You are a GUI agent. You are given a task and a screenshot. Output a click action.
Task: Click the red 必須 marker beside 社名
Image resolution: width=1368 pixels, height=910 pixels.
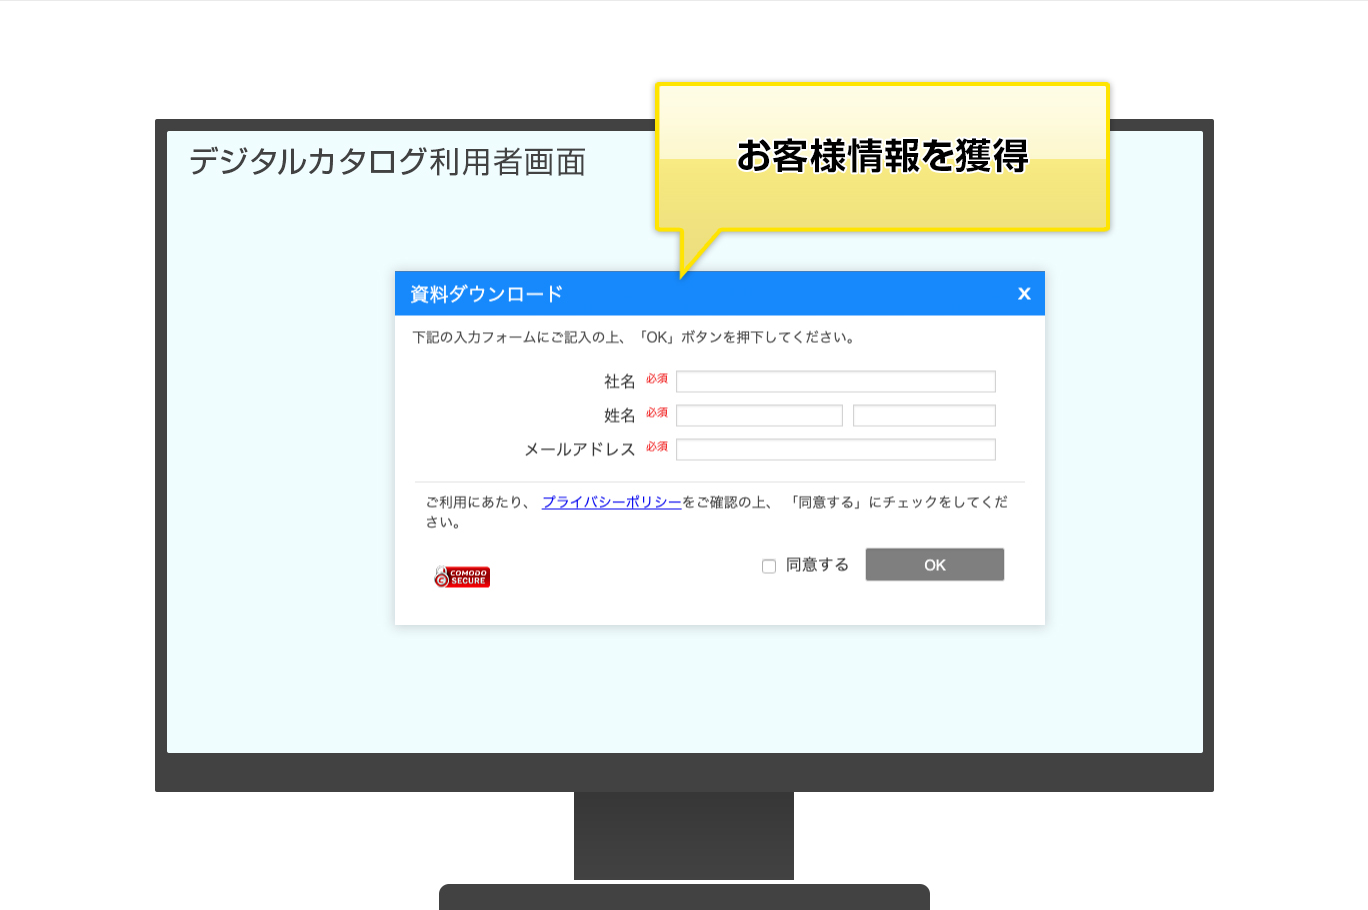coord(656,378)
